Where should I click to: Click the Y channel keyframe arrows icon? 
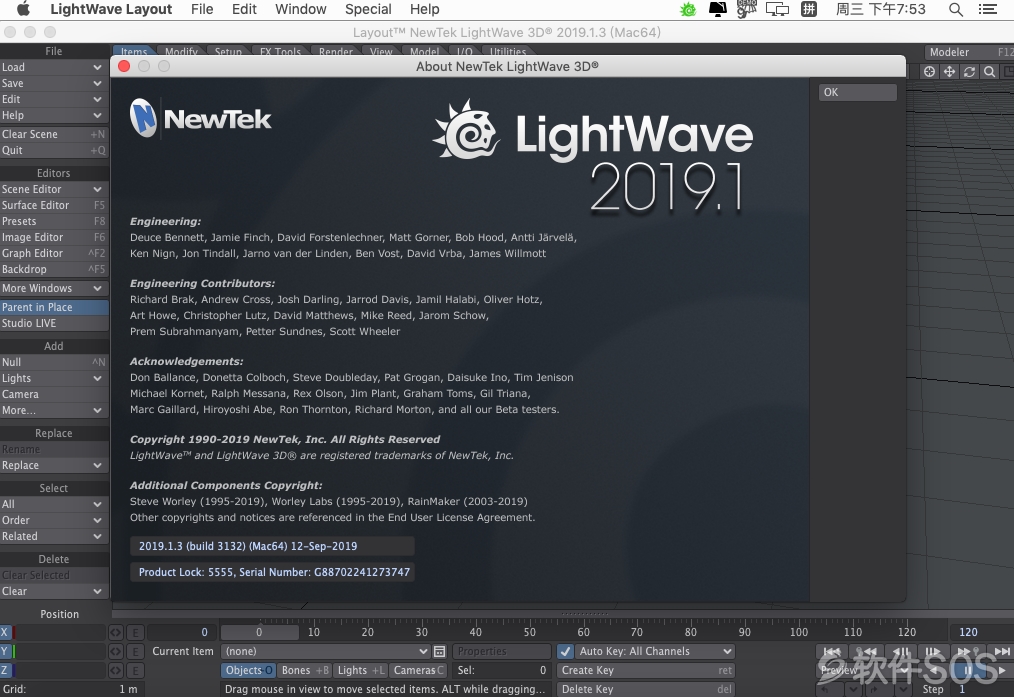click(116, 651)
